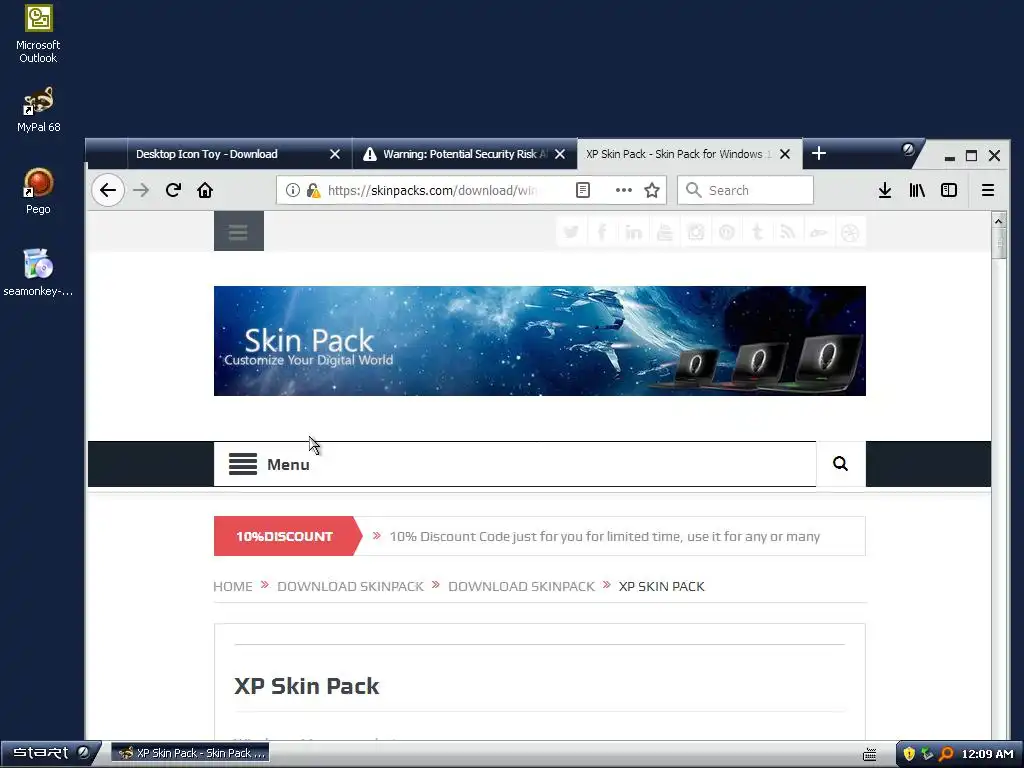This screenshot has height=768, width=1024.
Task: Open the Windows Start menu
Action: coord(50,753)
